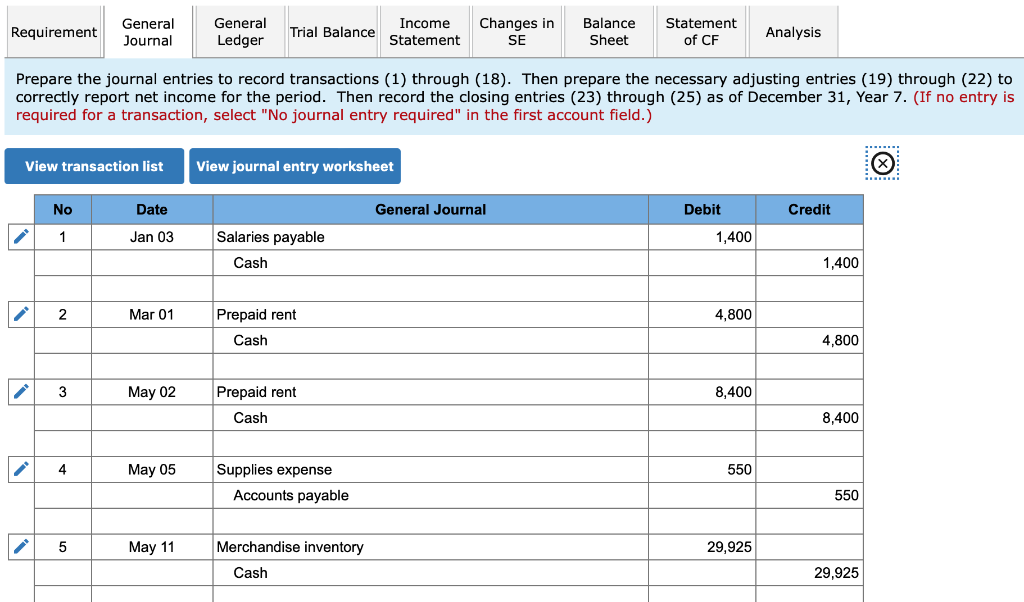Switch to the General Ledger tab
Screen dimensions: 1024x602
tap(238, 31)
